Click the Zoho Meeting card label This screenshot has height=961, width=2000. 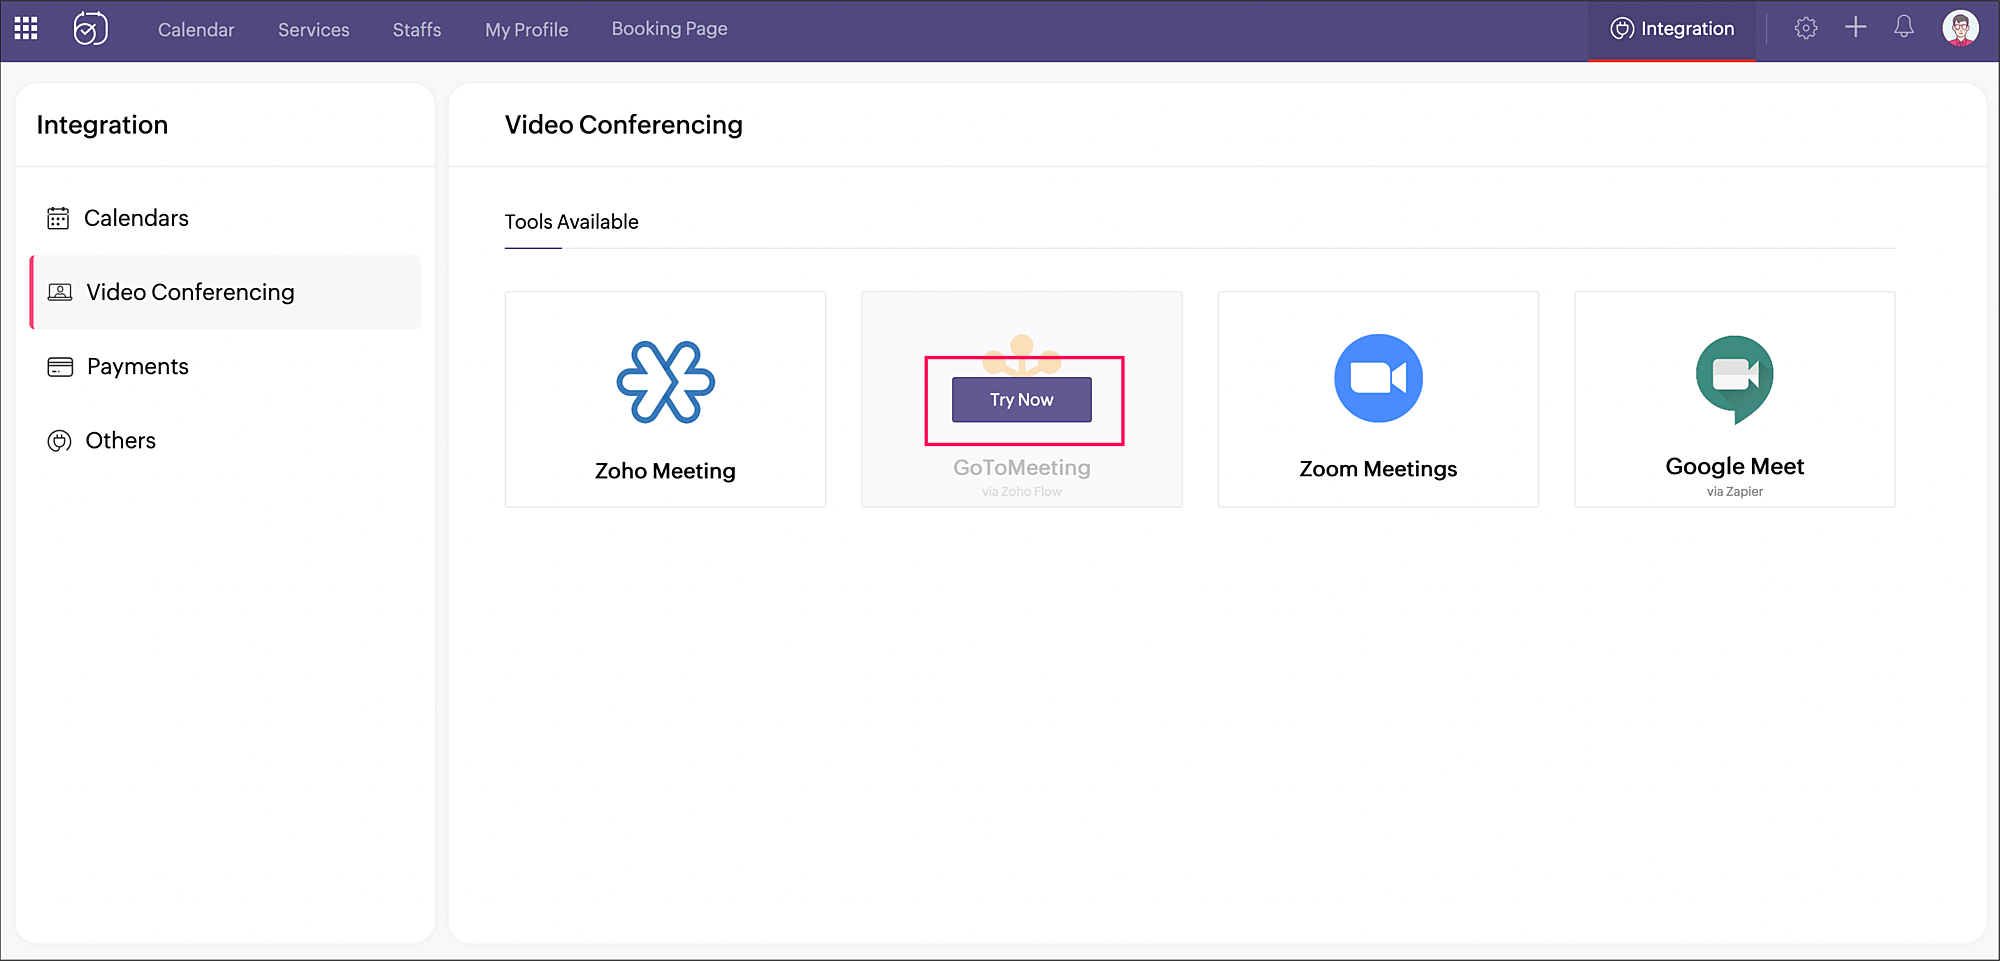(x=665, y=471)
